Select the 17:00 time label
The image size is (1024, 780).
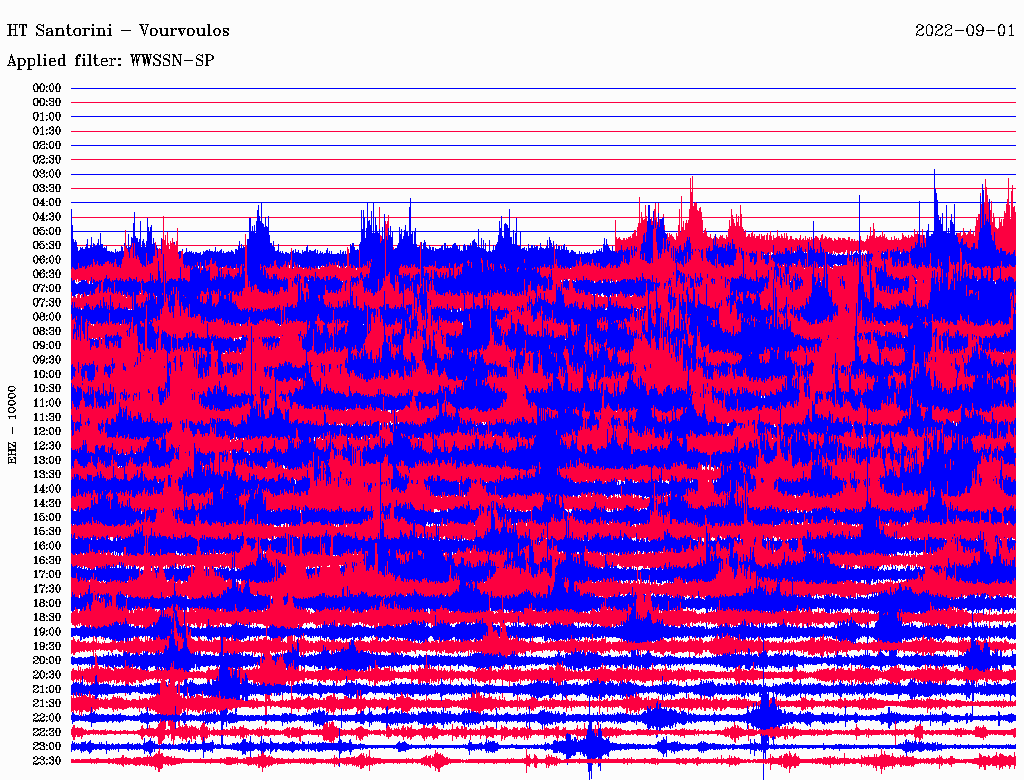tap(47, 574)
